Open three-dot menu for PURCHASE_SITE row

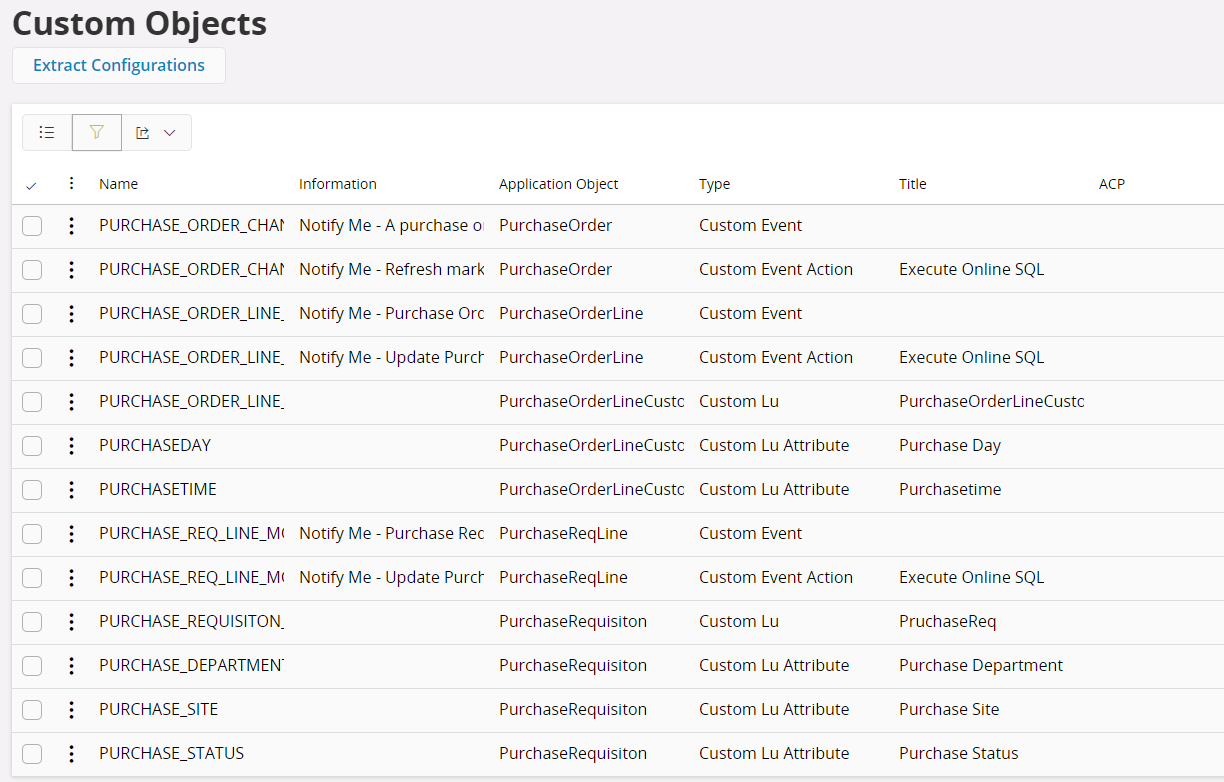71,710
